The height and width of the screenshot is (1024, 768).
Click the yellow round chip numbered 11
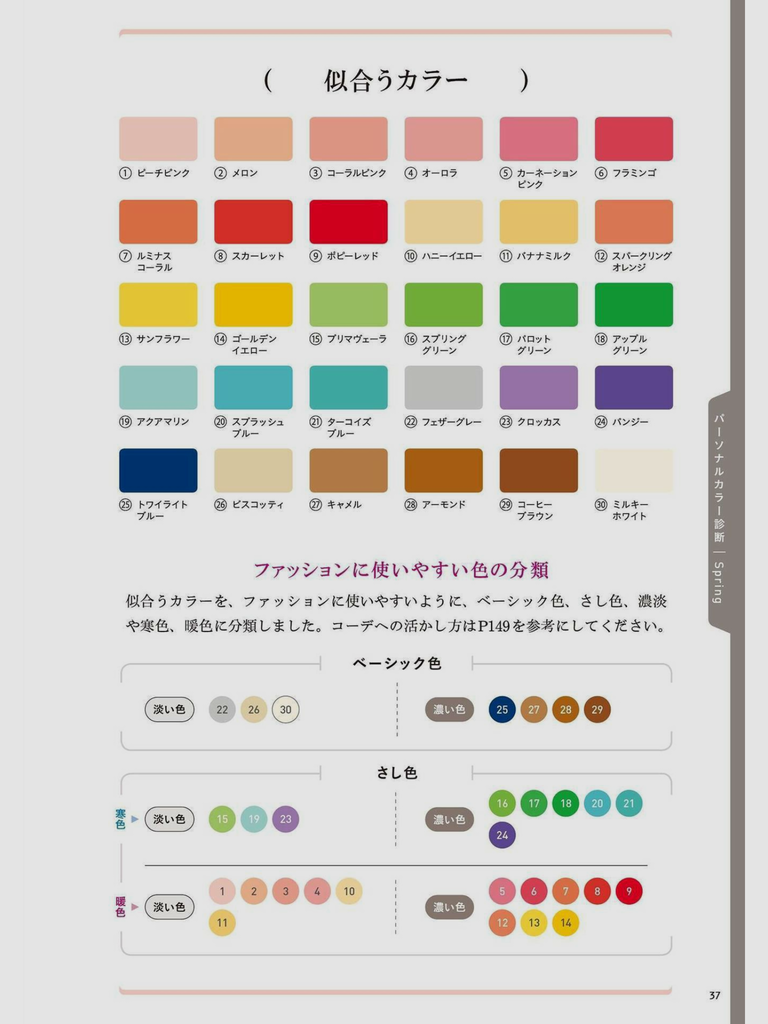(x=222, y=923)
